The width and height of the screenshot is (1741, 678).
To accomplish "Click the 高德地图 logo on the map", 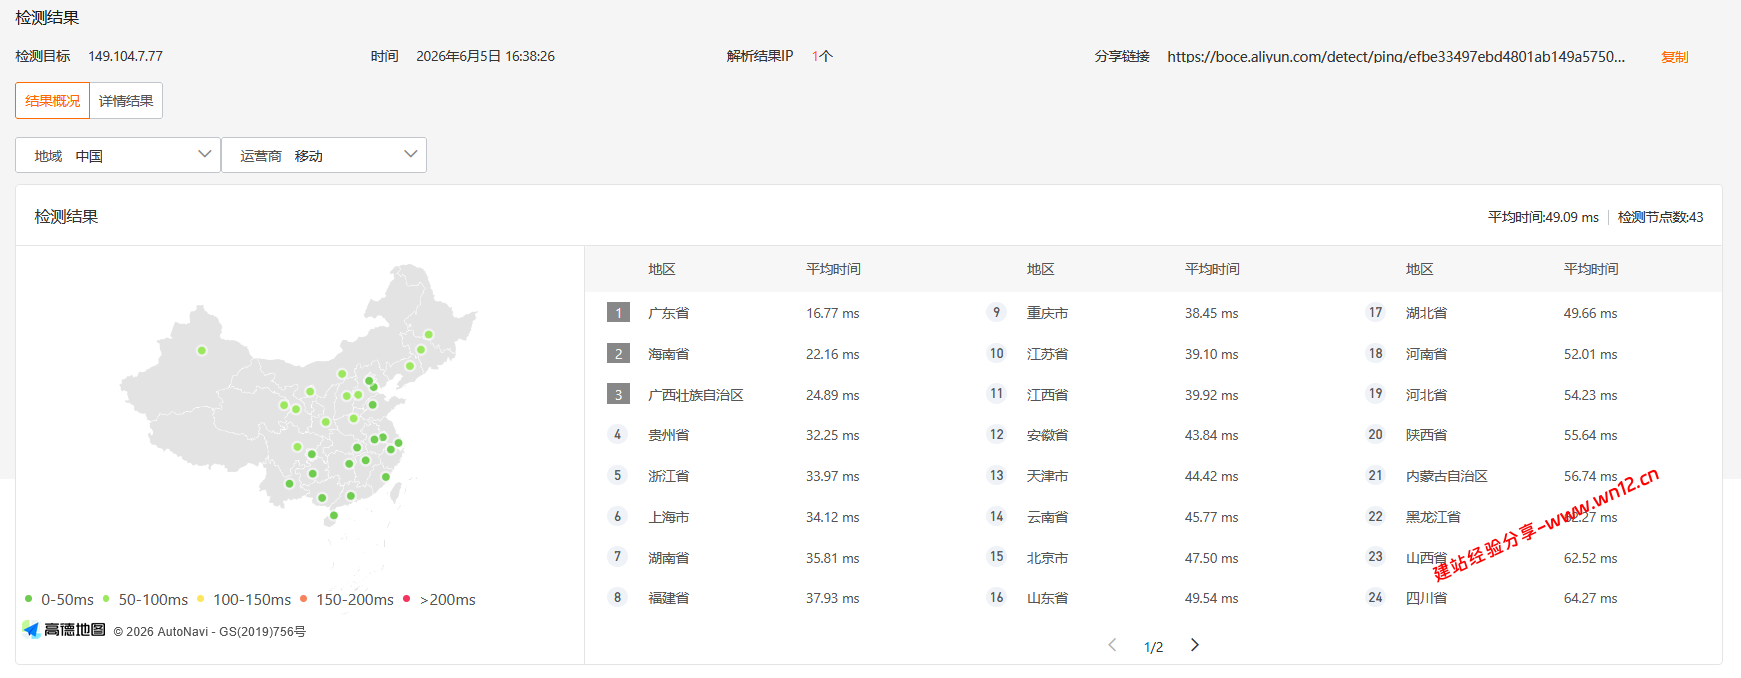I will click(64, 630).
